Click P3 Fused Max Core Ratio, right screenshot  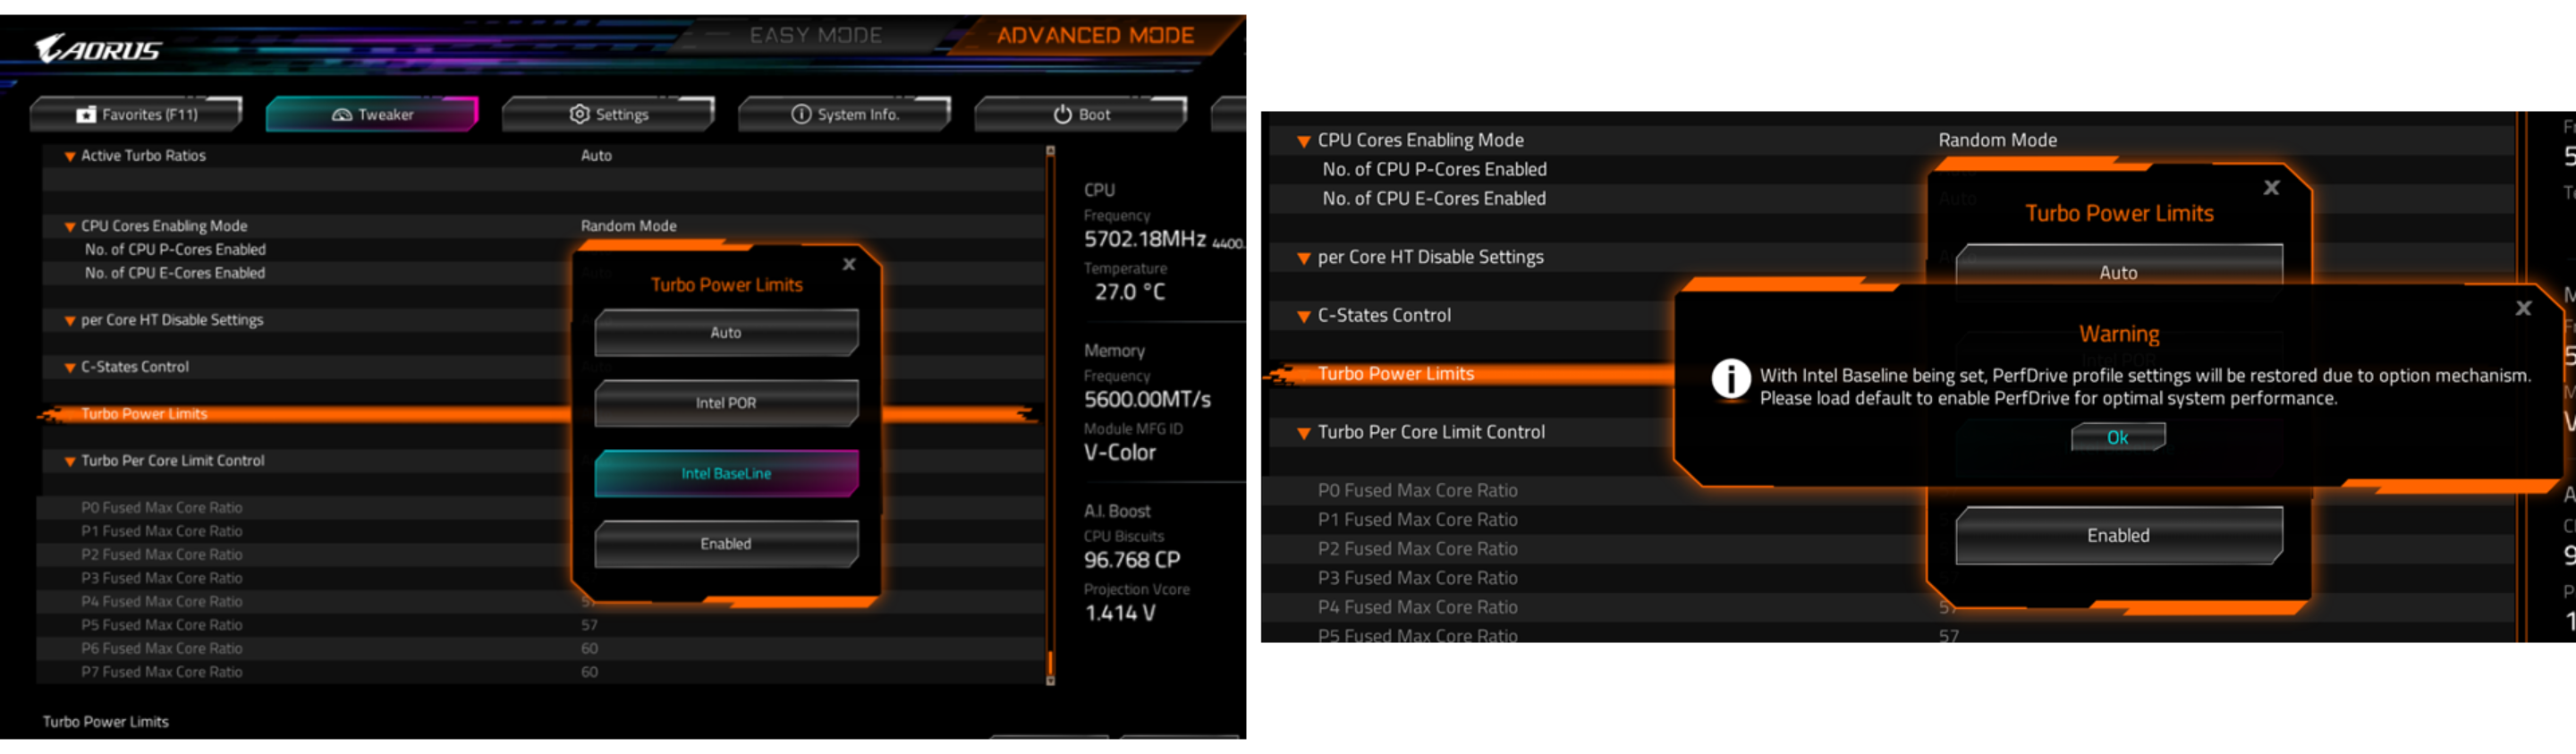1417,577
